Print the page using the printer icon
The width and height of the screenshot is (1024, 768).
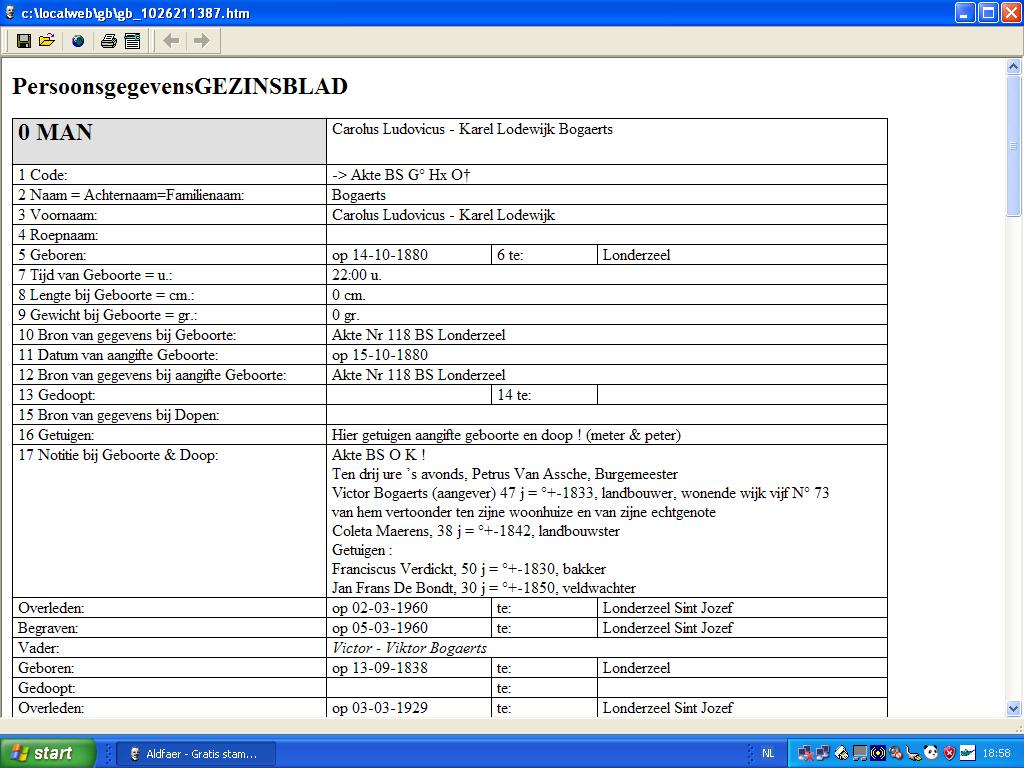click(108, 41)
